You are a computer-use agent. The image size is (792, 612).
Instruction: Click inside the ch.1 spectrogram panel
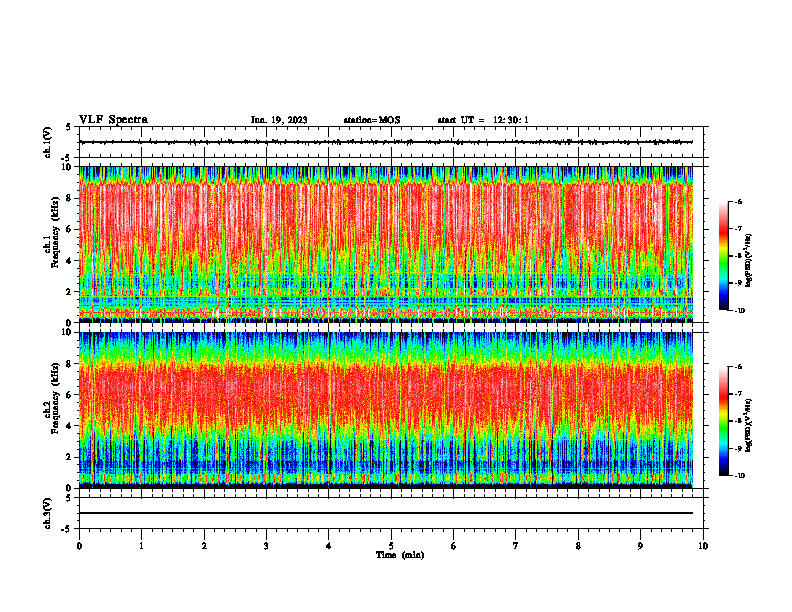click(x=385, y=244)
